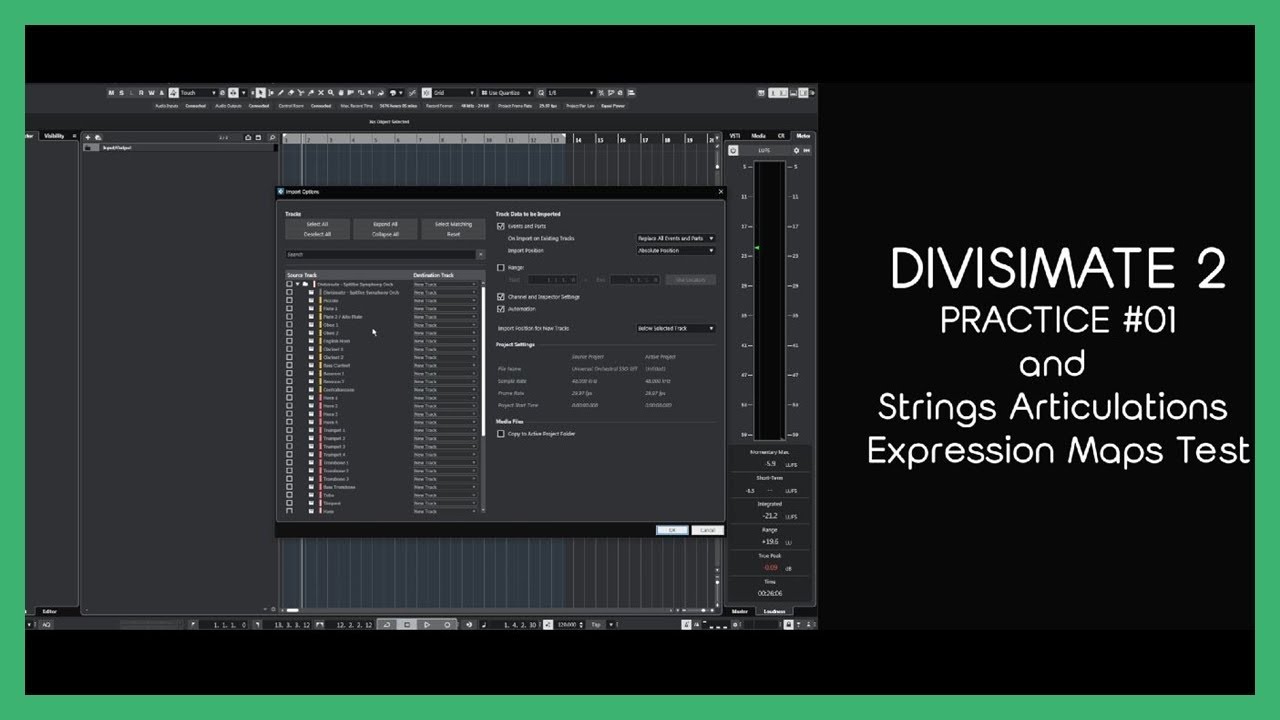Enable the Events and Parts checkbox
The width and height of the screenshot is (1280, 720).
501,227
